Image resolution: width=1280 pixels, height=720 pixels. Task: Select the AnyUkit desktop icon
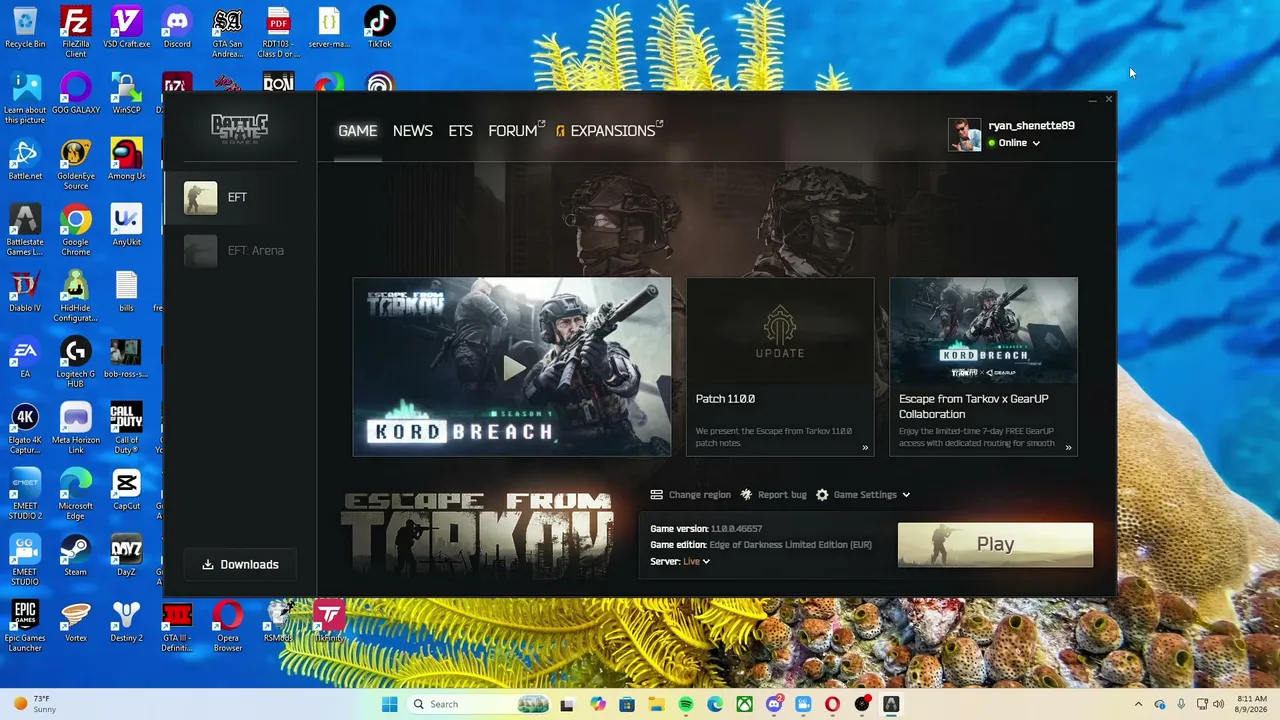[x=126, y=226]
